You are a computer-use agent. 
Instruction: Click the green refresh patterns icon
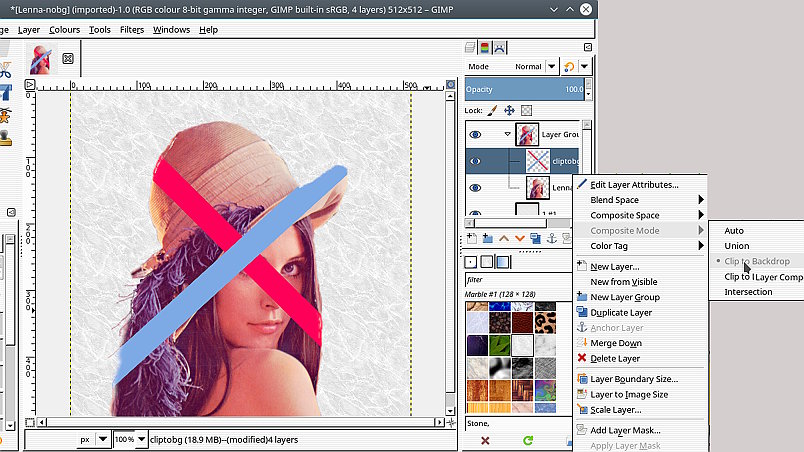pos(528,440)
